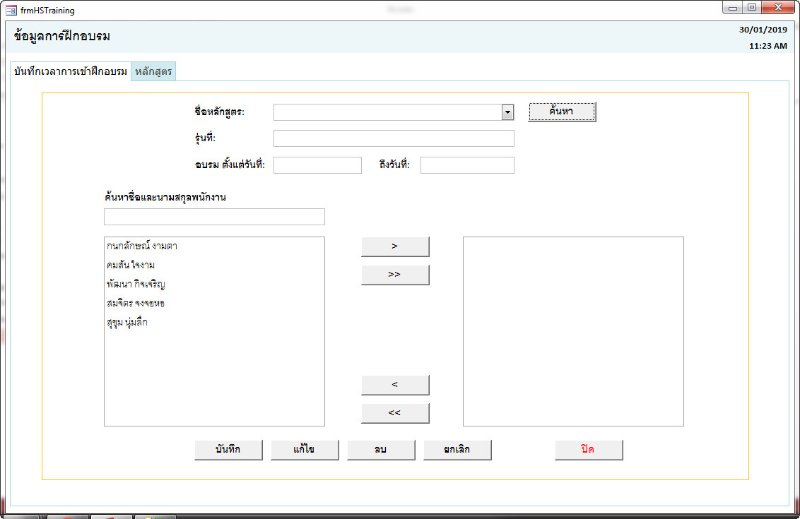Switch to the หลักสูตร tab
The image size is (800, 519).
click(153, 72)
